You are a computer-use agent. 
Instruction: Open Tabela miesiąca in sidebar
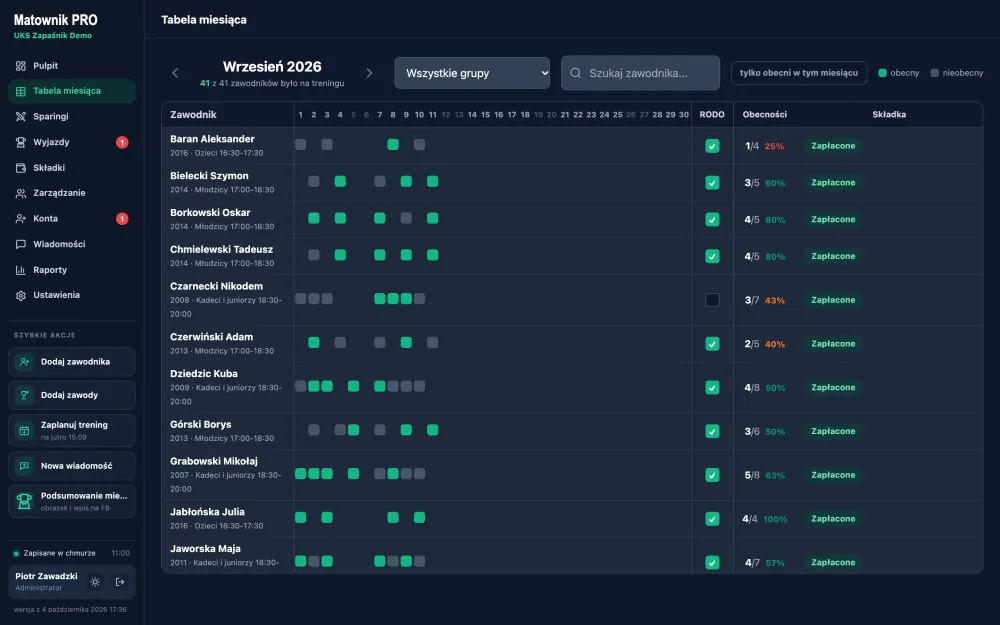[x=72, y=91]
